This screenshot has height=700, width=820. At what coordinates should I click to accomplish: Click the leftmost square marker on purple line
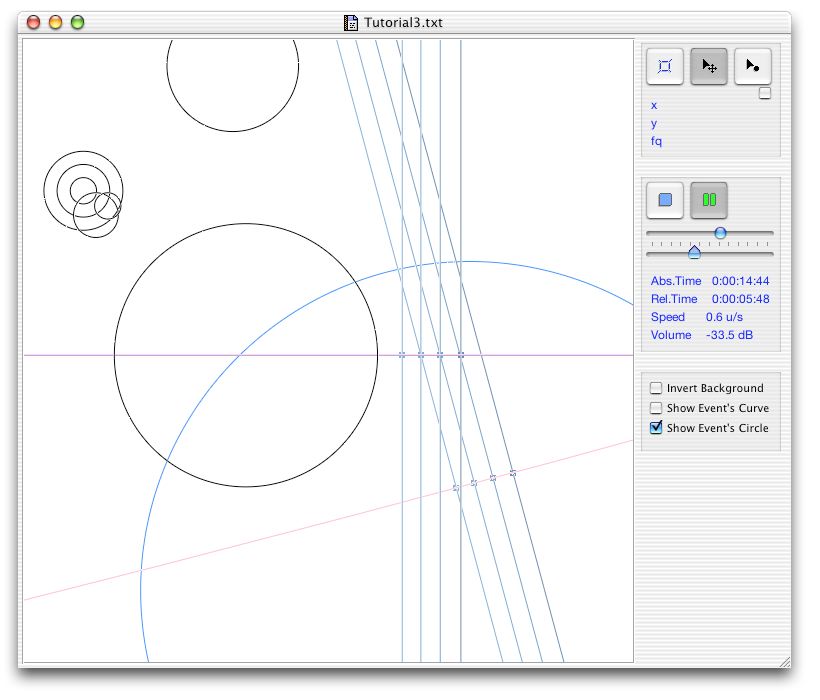(x=402, y=355)
